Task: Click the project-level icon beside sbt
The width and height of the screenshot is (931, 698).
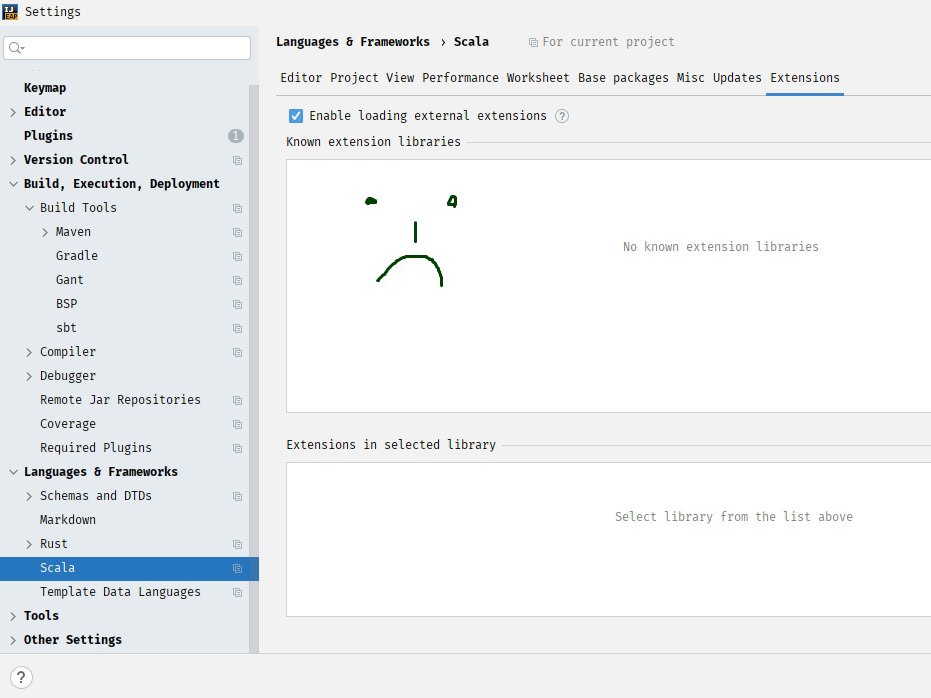Action: 238,328
